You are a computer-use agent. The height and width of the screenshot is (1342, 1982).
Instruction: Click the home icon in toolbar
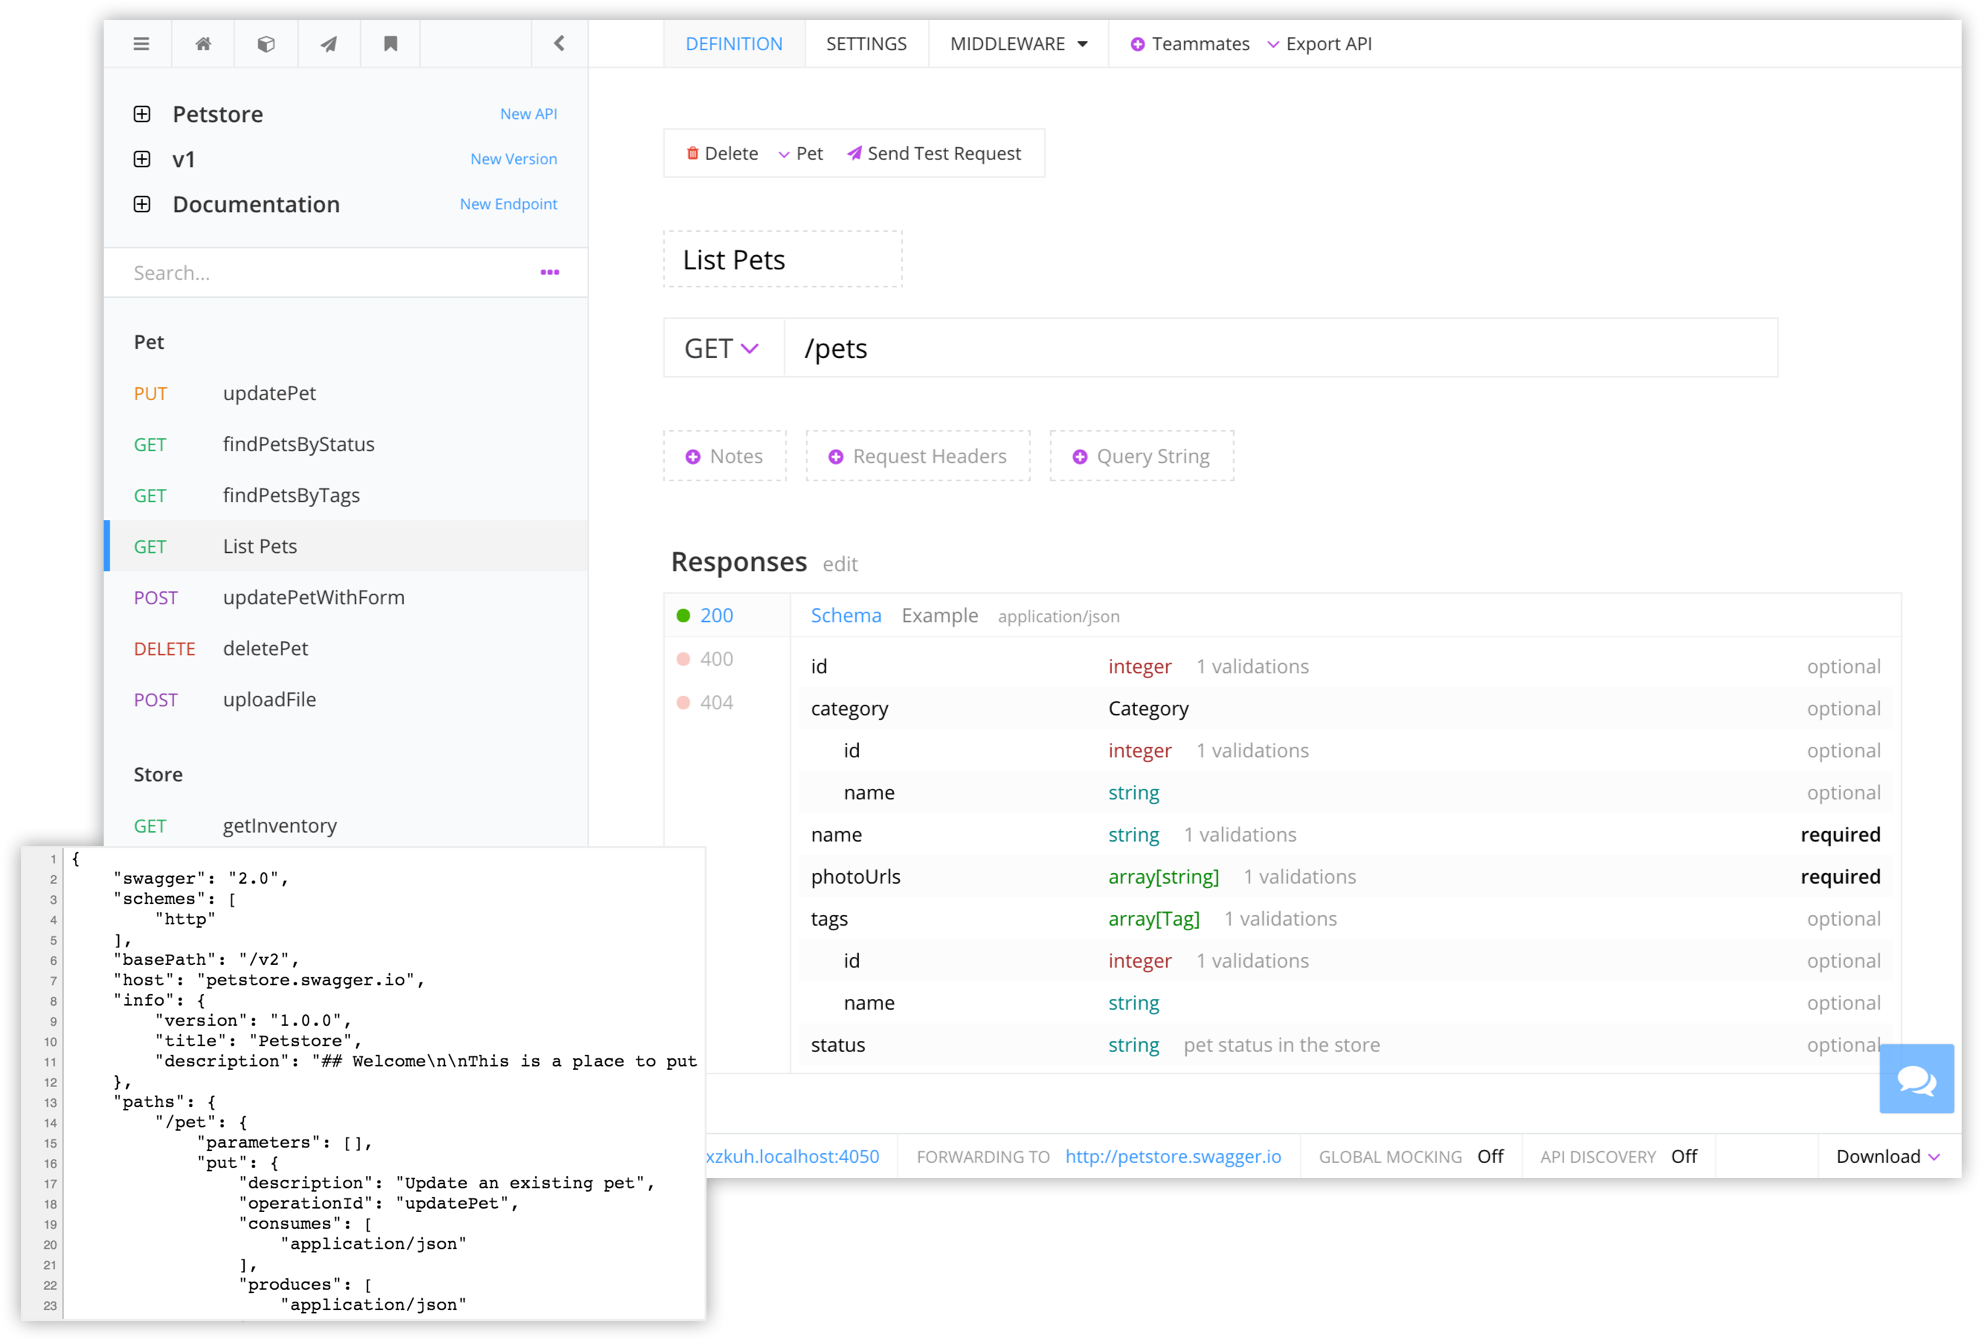[x=203, y=44]
